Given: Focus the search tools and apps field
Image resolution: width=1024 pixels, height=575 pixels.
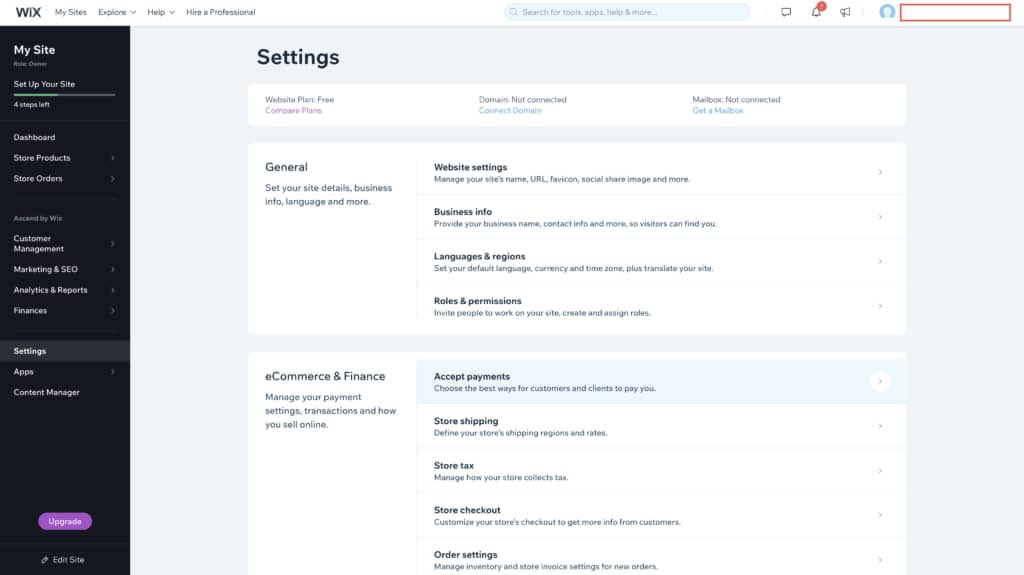Looking at the screenshot, I should (627, 12).
